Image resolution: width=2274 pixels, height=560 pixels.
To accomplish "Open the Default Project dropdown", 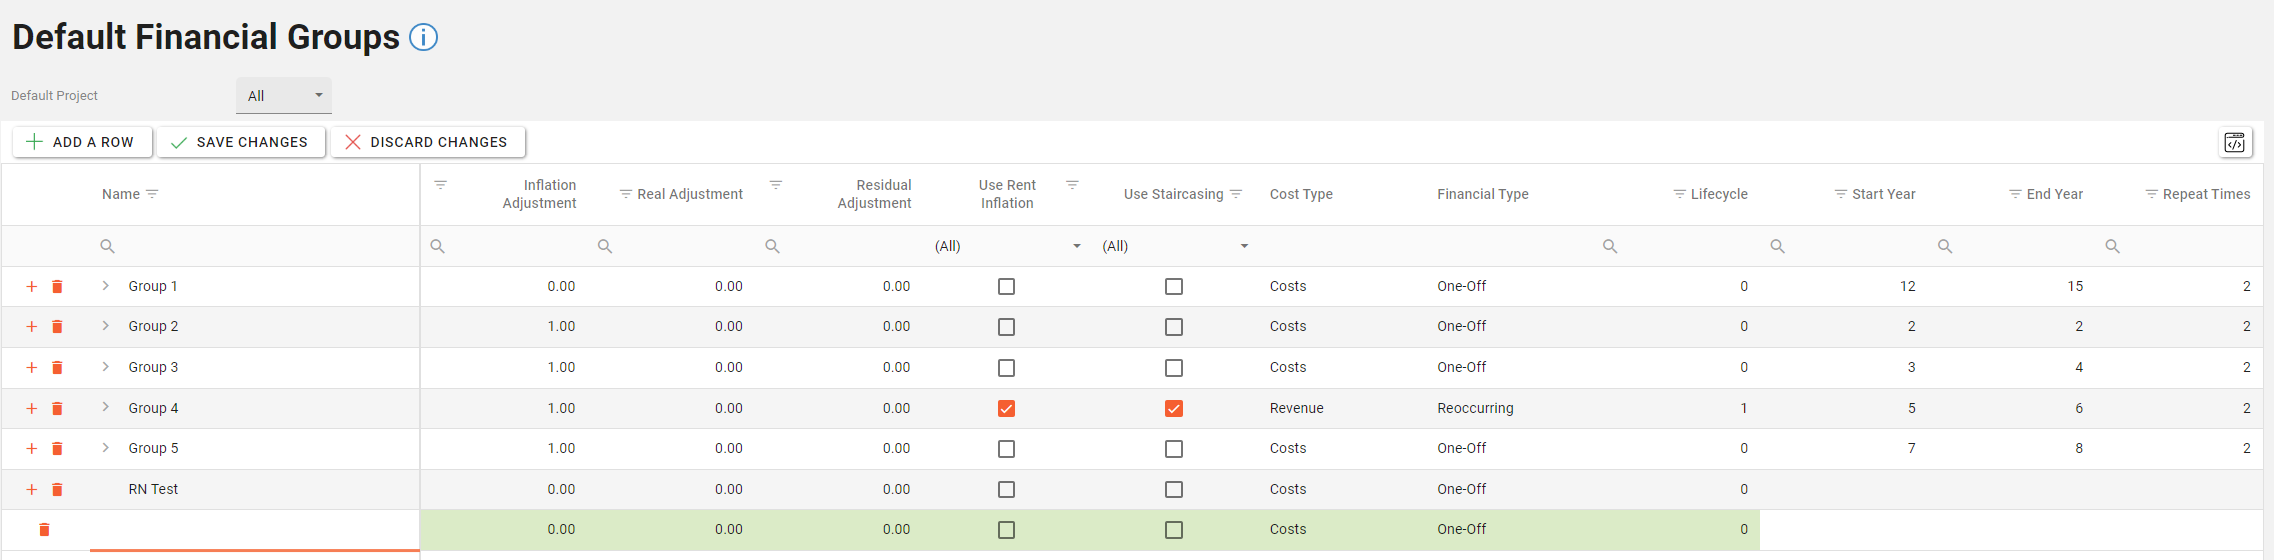I will [284, 96].
